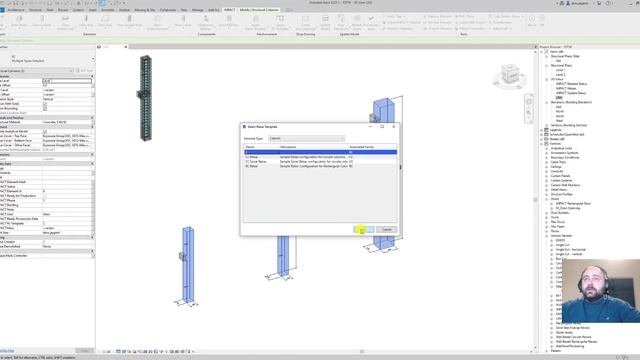Click Cancel in Select Rebar Template dialog
This screenshot has height=360, width=640.
click(x=387, y=229)
